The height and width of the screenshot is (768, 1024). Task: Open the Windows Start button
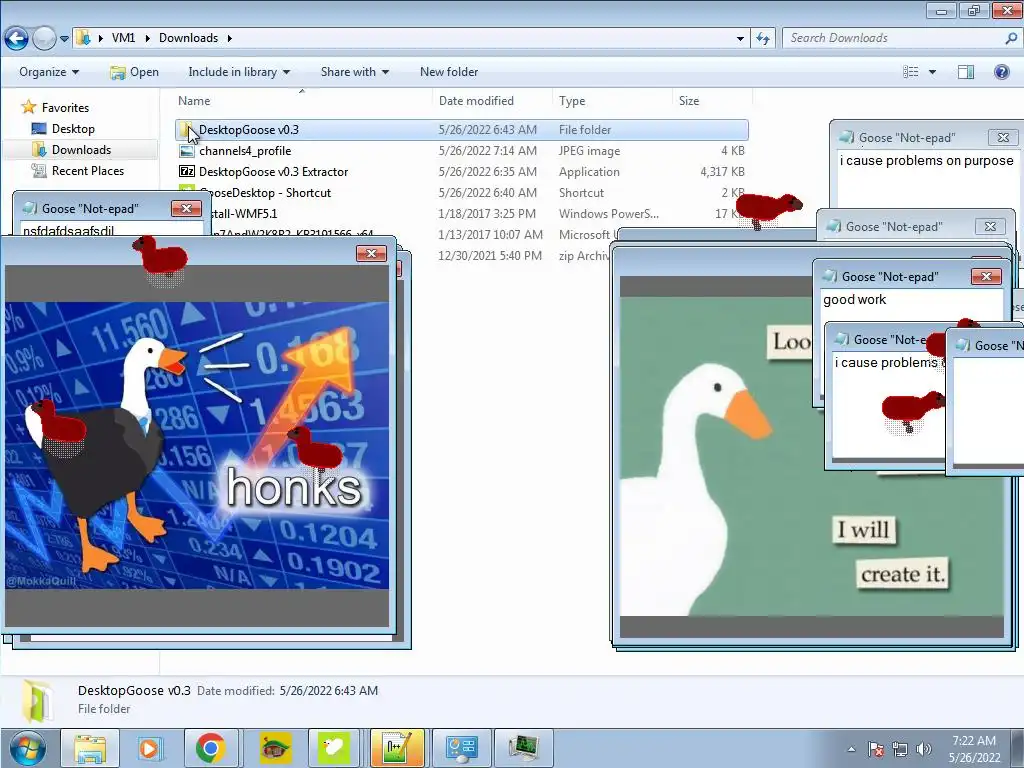click(x=27, y=748)
